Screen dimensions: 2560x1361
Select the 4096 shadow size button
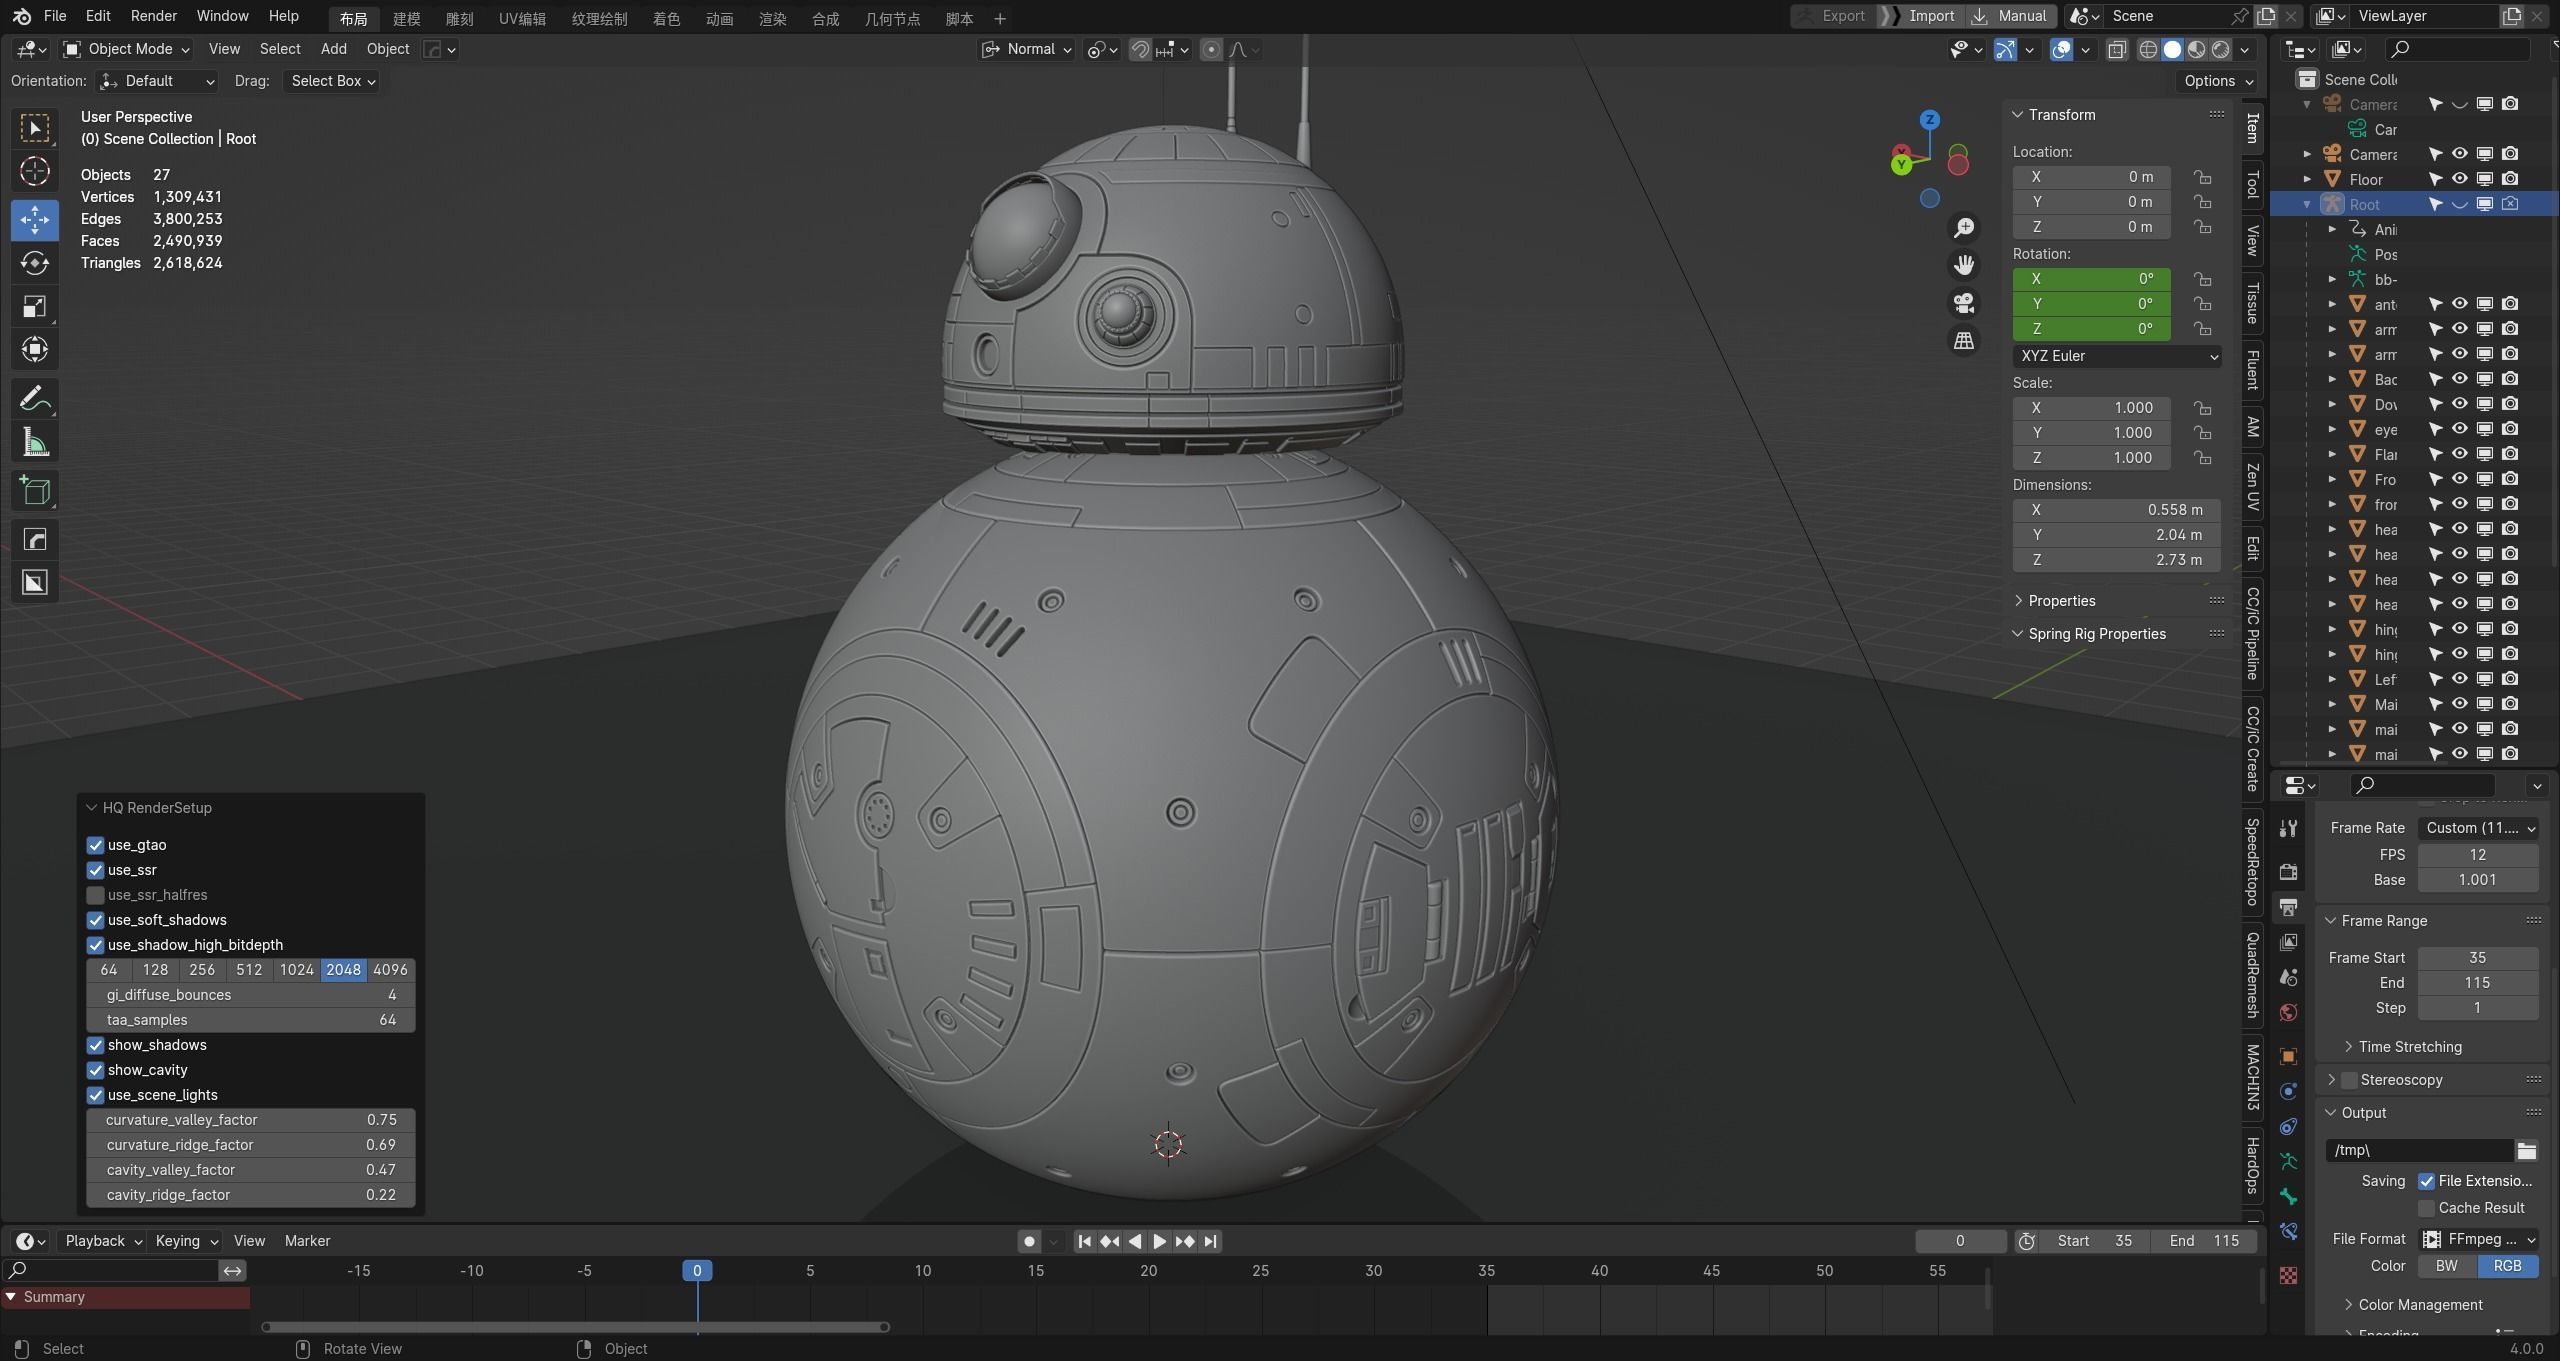click(x=391, y=970)
